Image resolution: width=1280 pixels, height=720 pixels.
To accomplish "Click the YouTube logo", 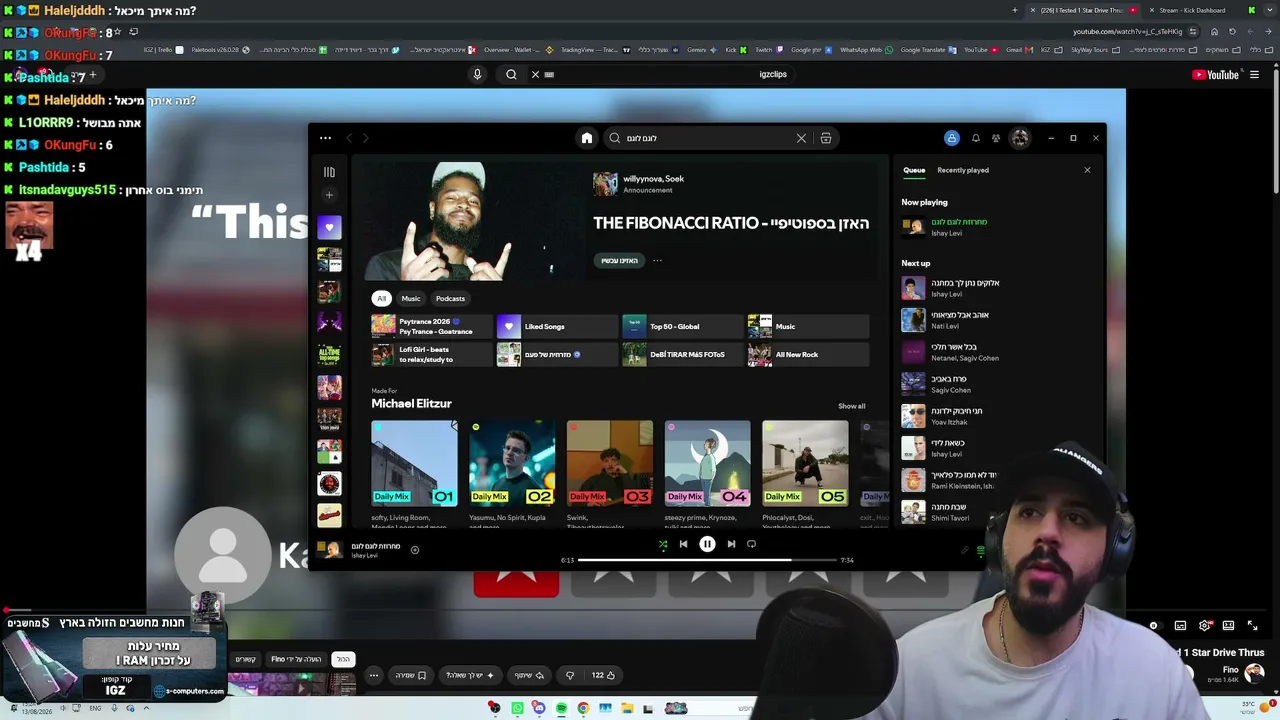I will point(1215,74).
